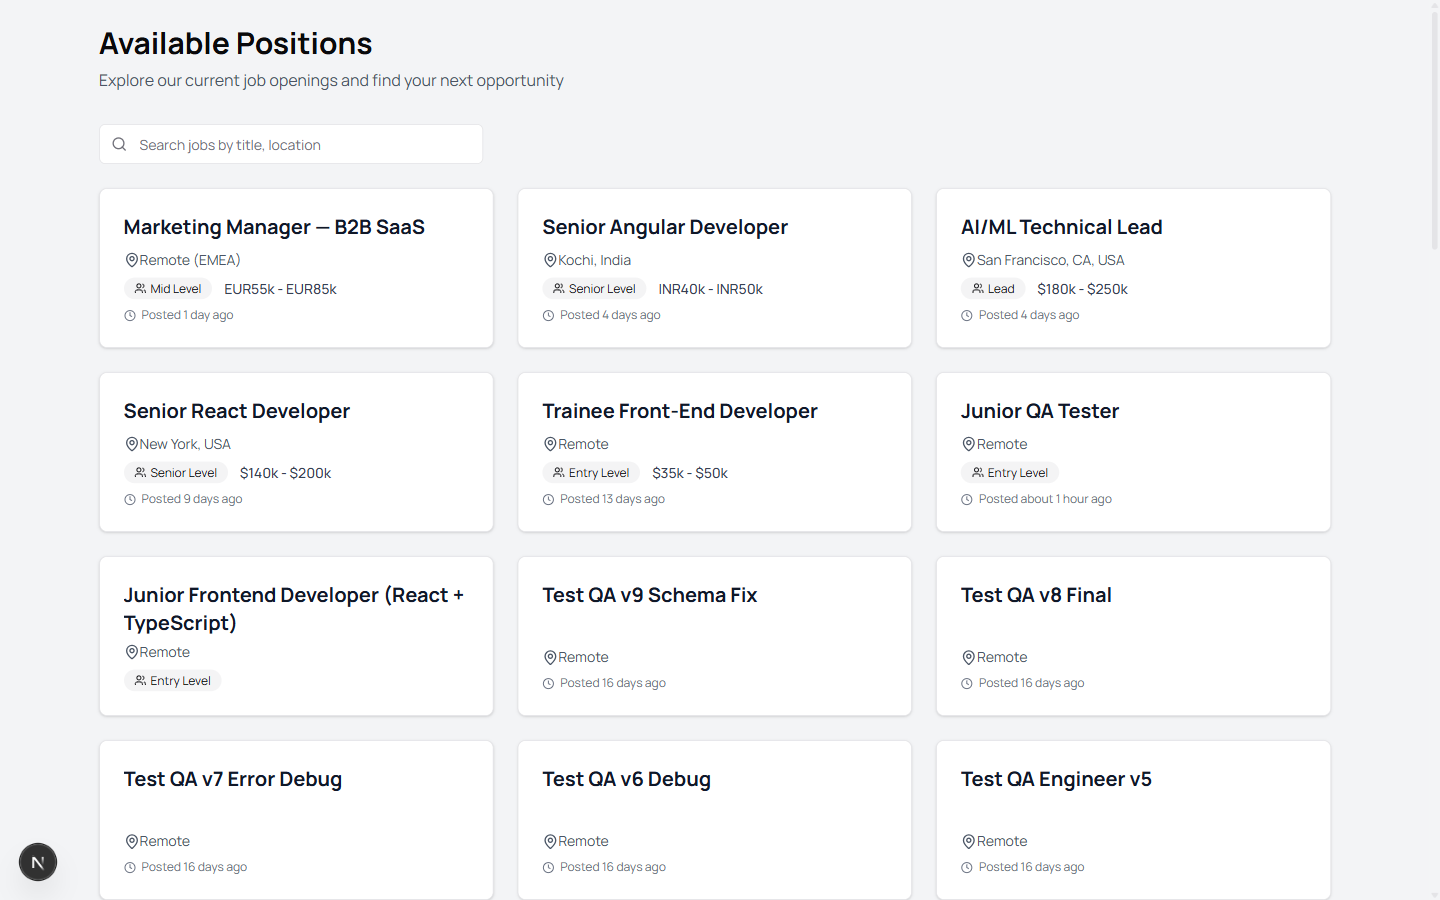The image size is (1440, 900).
Task: Open Junior QA Tester posting
Action: (1039, 412)
